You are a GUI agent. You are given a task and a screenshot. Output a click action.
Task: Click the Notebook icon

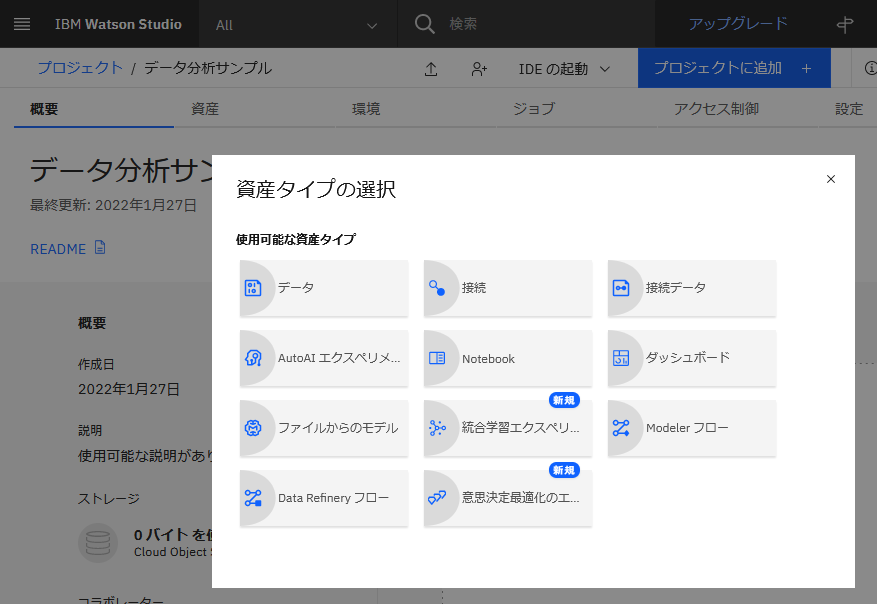[x=437, y=358]
